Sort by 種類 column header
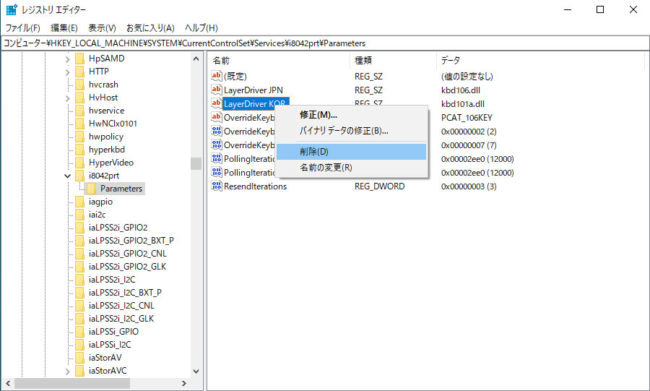This screenshot has height=391, width=650. click(x=393, y=61)
